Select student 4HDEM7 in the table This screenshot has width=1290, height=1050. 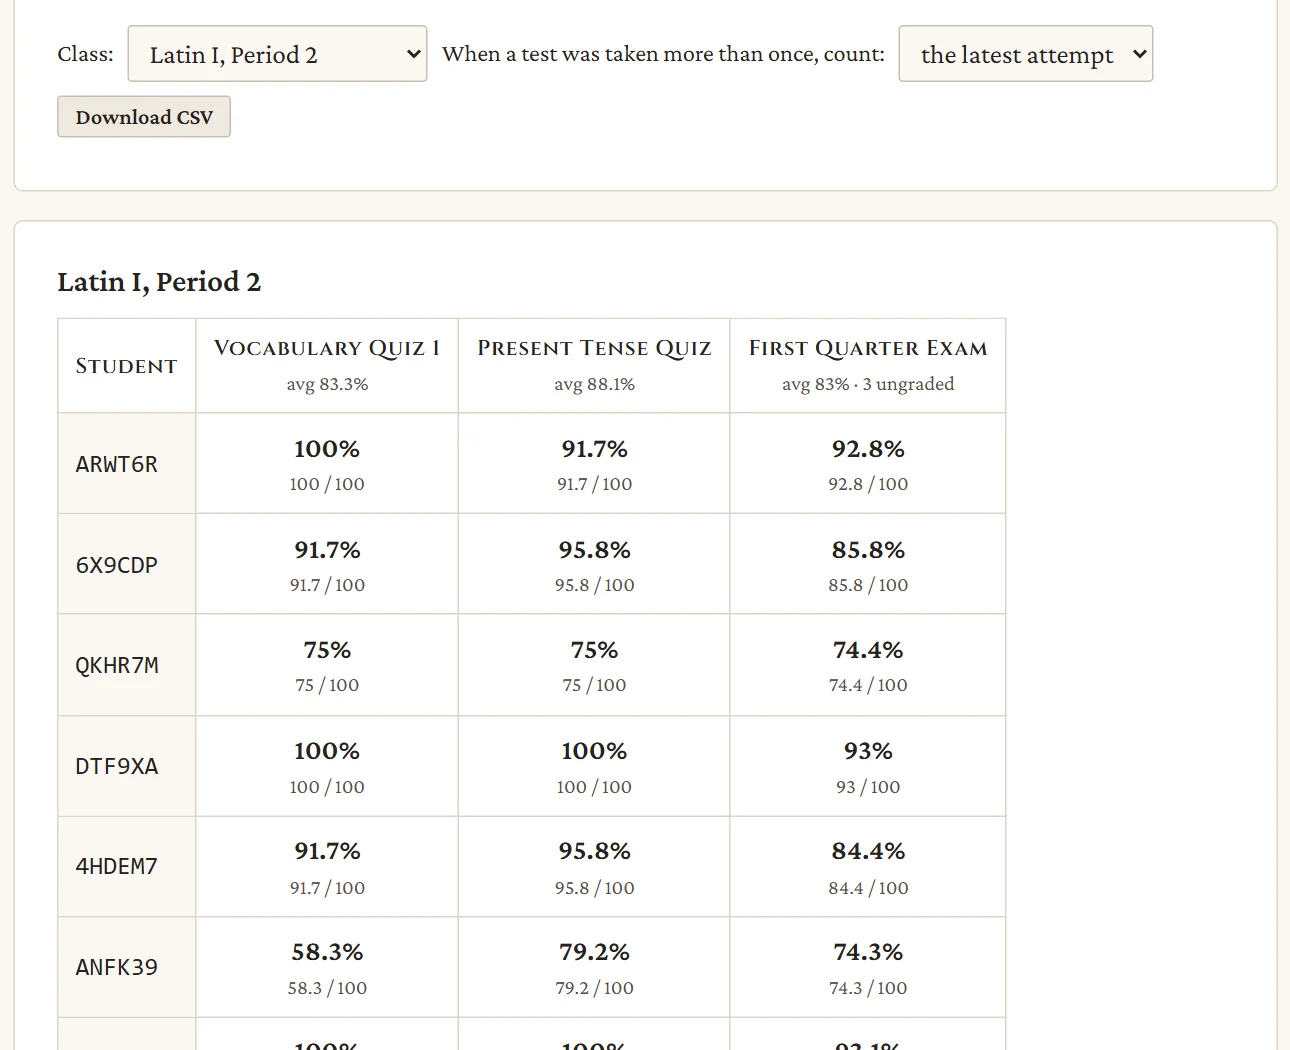click(117, 866)
